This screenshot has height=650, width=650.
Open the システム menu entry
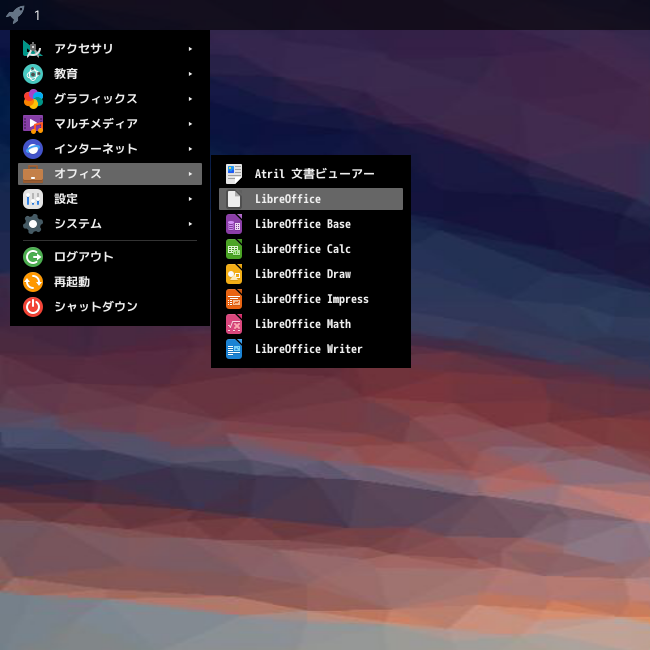(x=110, y=224)
